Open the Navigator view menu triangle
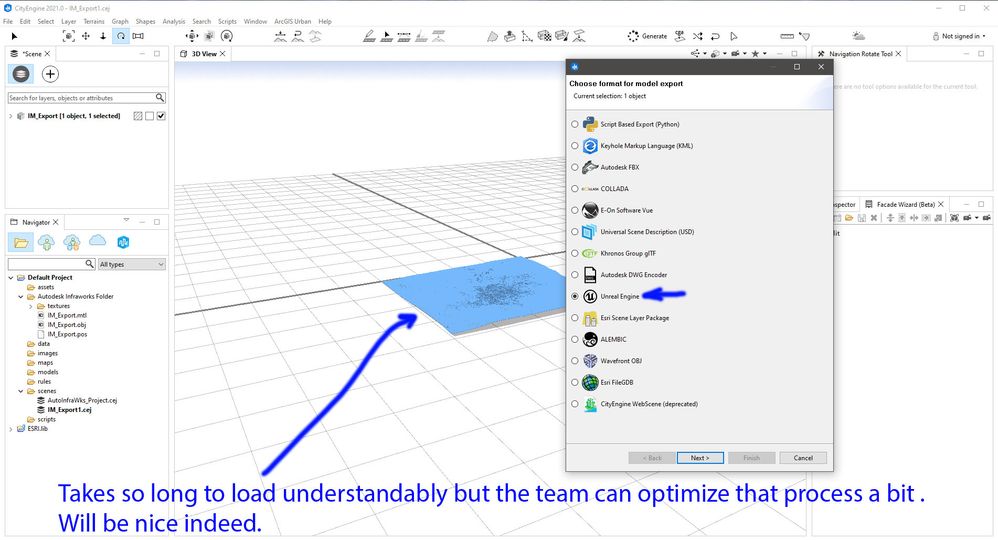998x540 pixels. (126, 220)
